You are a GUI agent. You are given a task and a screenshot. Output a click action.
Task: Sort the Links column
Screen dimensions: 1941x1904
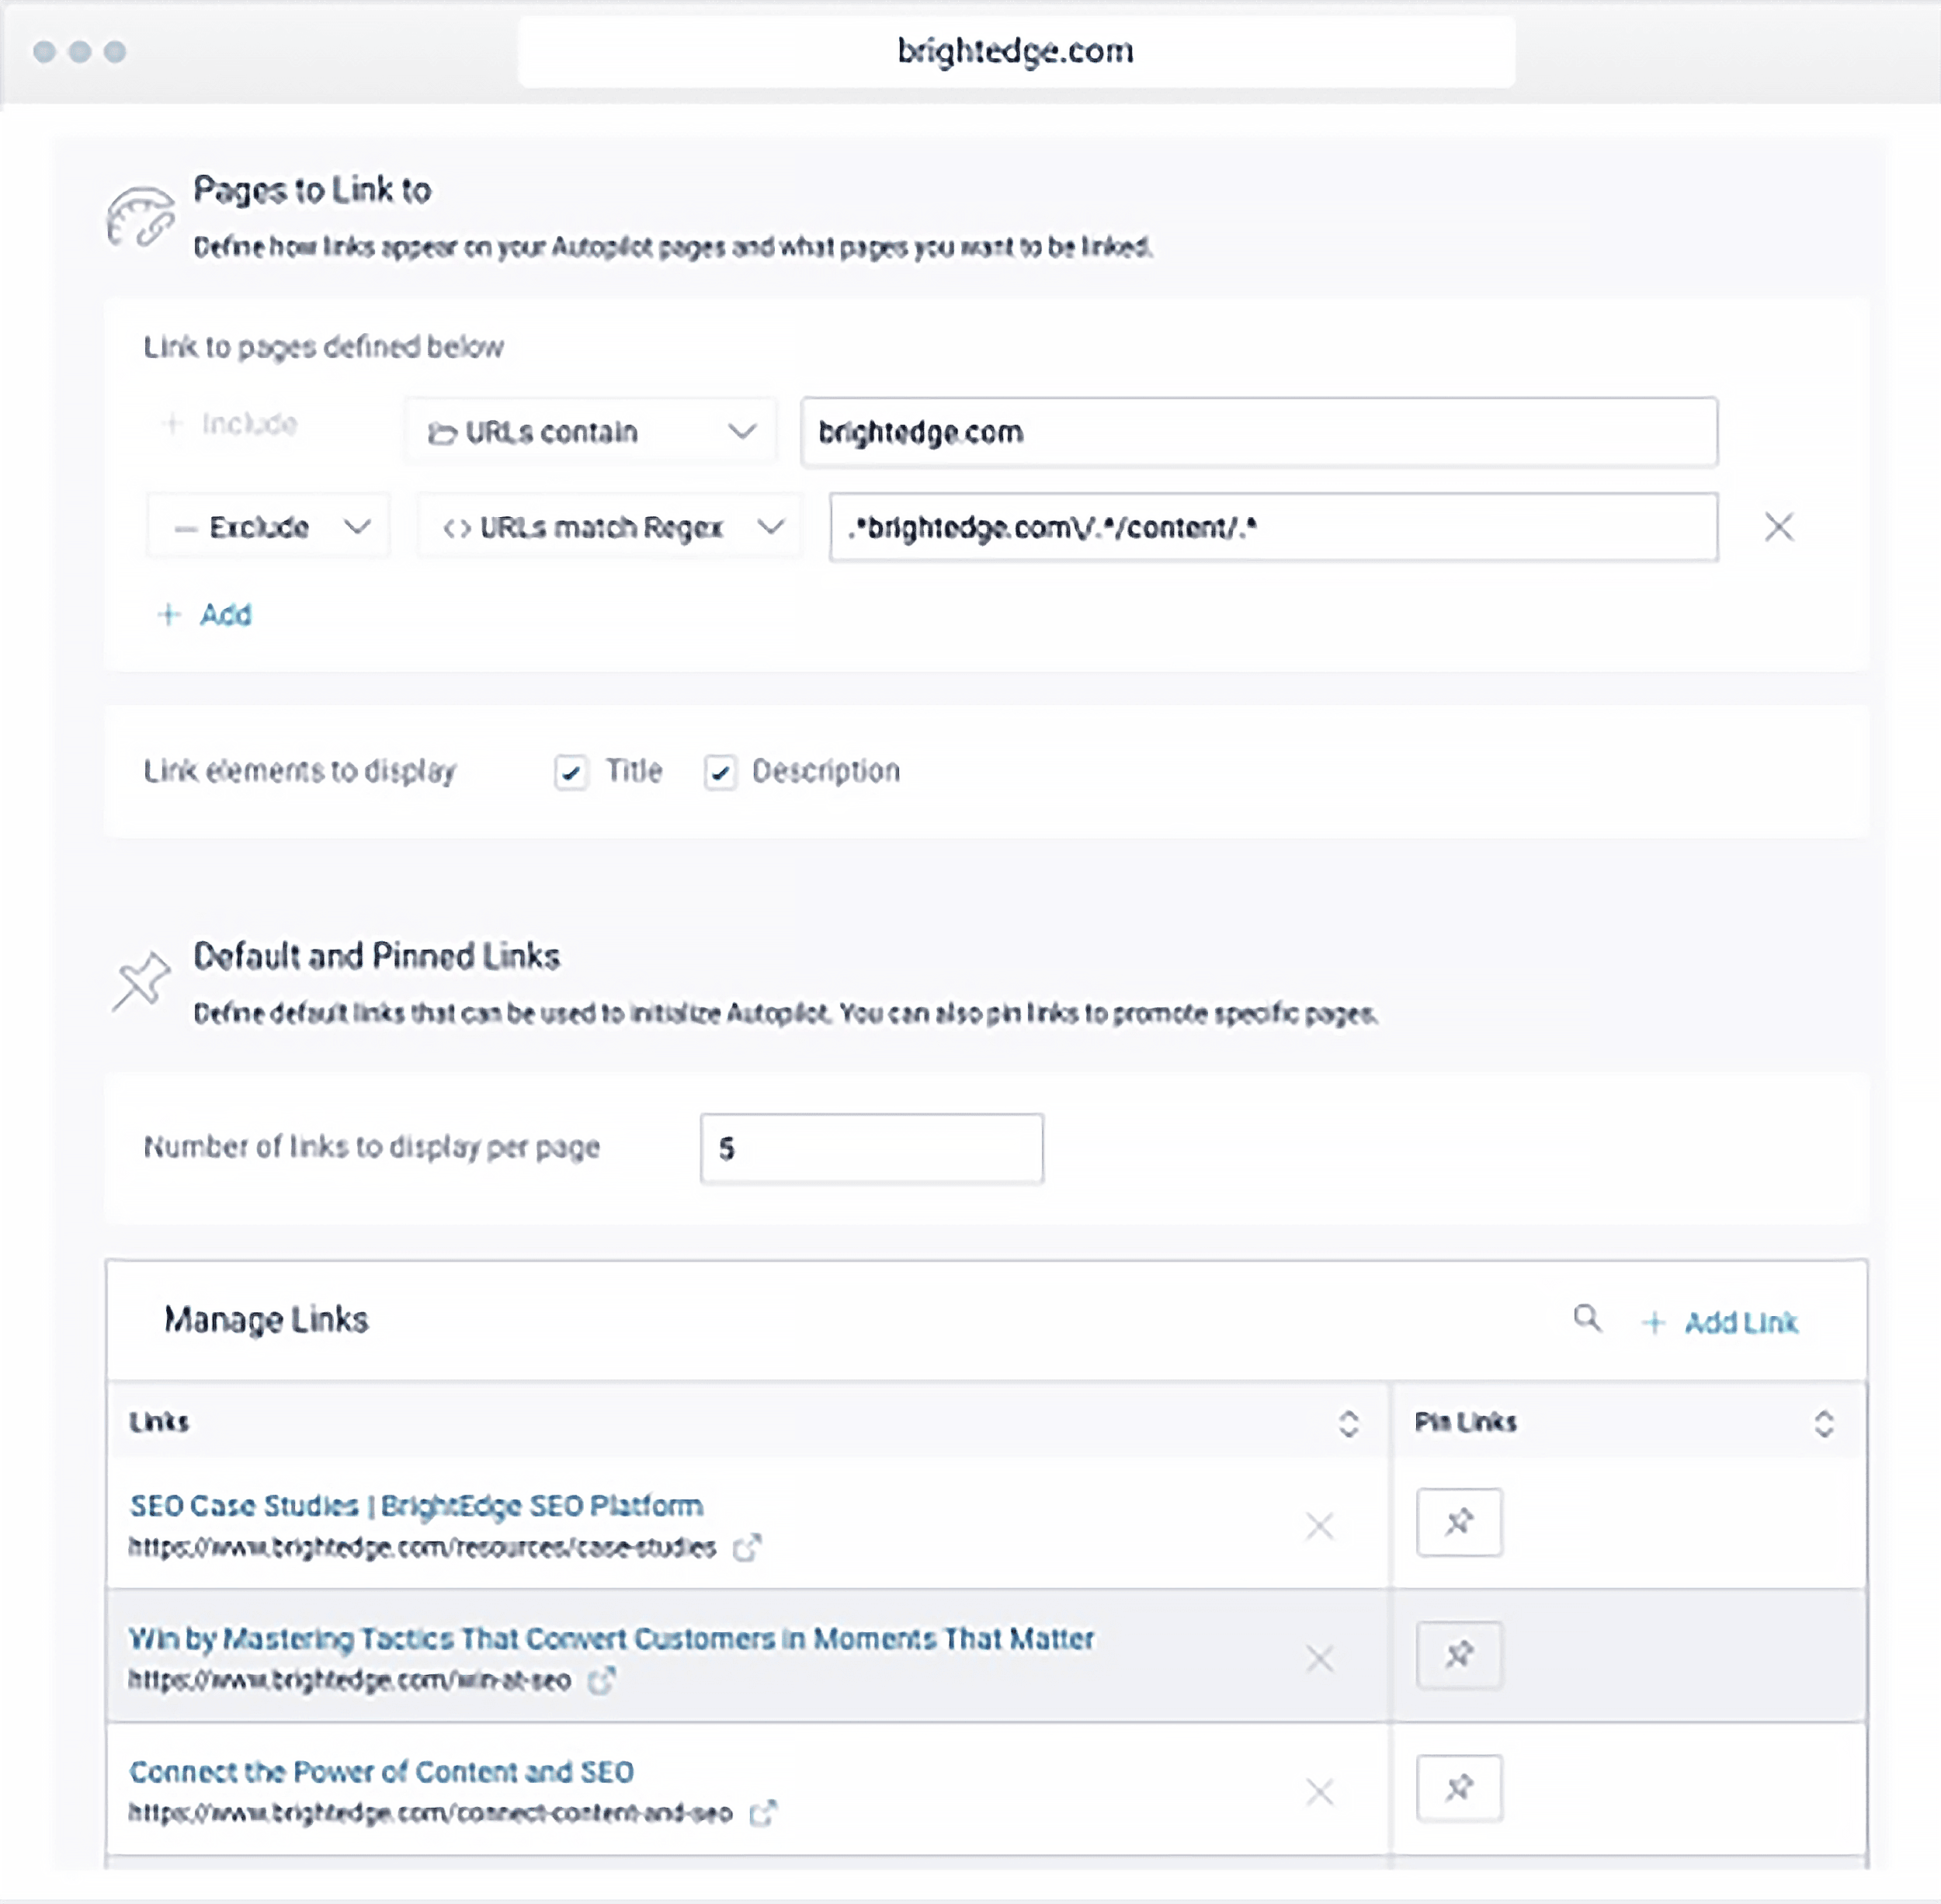pyautogui.click(x=1348, y=1423)
